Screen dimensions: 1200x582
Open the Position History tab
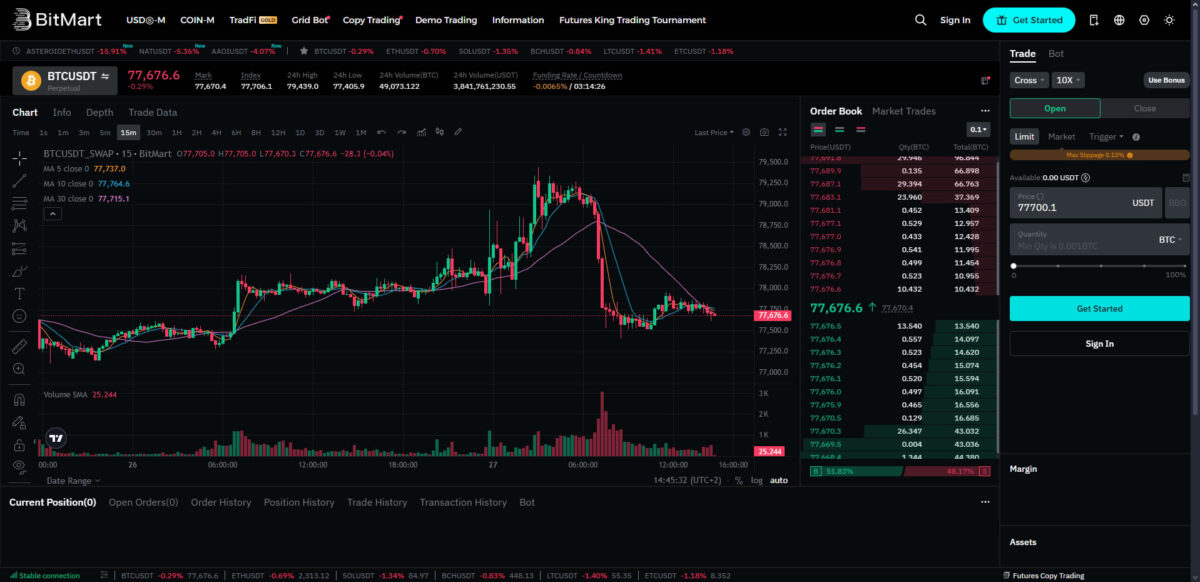299,502
